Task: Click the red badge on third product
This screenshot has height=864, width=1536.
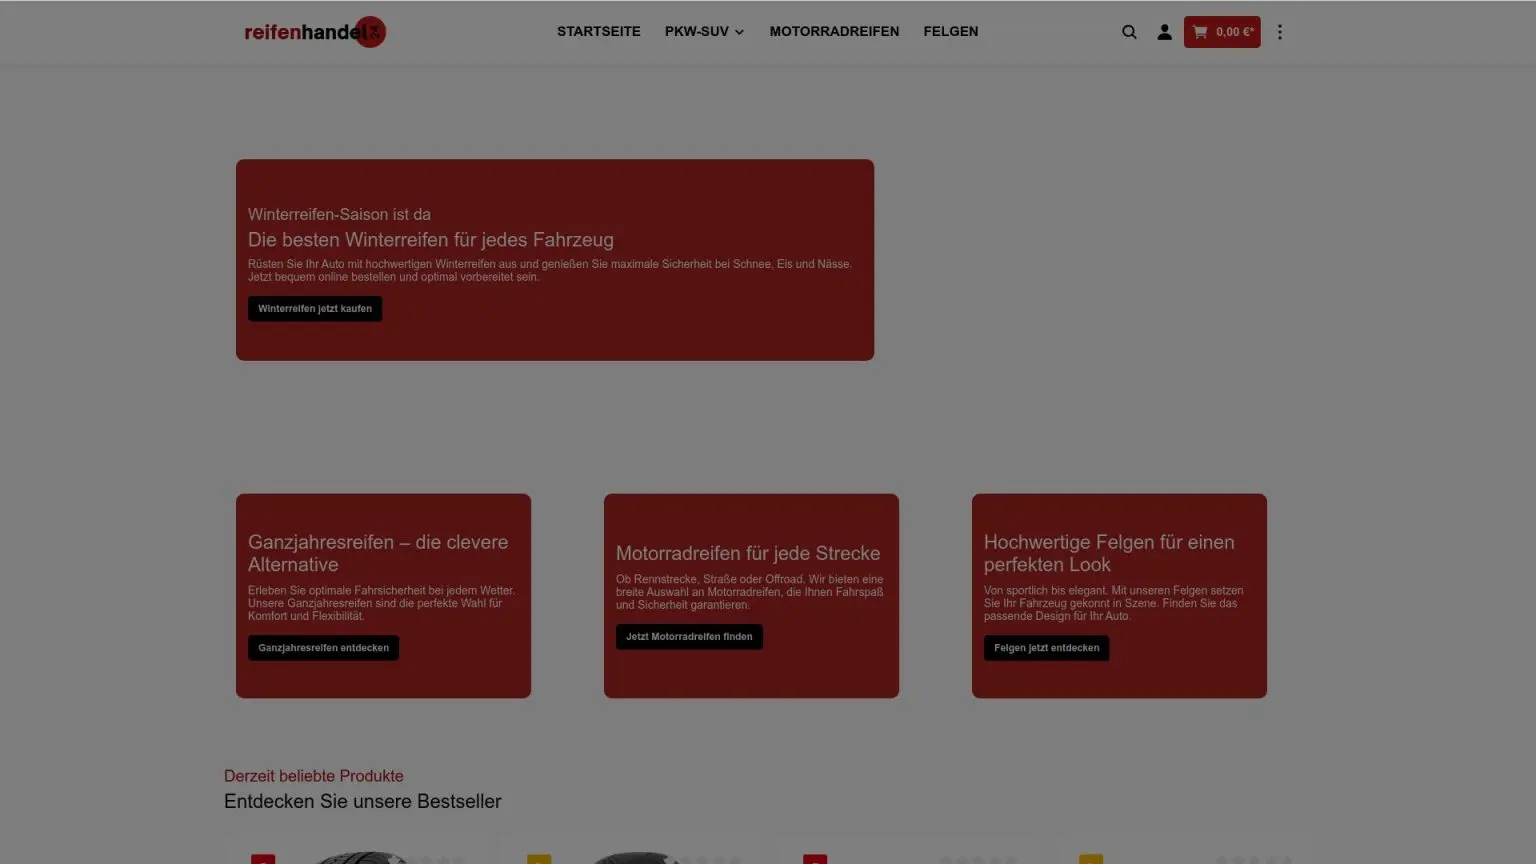Action: click(815, 858)
